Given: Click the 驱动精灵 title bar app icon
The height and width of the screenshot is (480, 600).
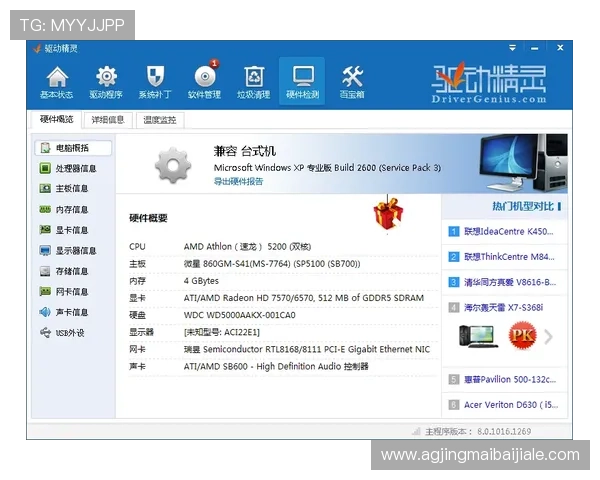Looking at the screenshot, I should pos(37,49).
